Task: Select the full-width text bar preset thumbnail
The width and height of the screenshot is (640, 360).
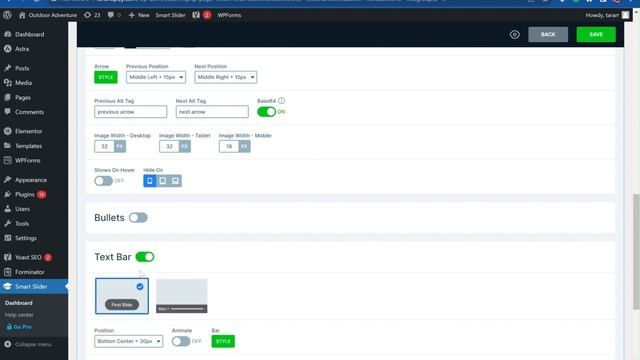Action: coord(182,296)
